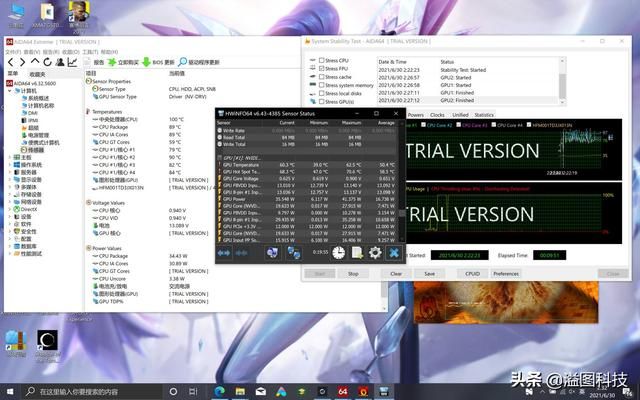Switch to the Unified tab

click(460, 115)
